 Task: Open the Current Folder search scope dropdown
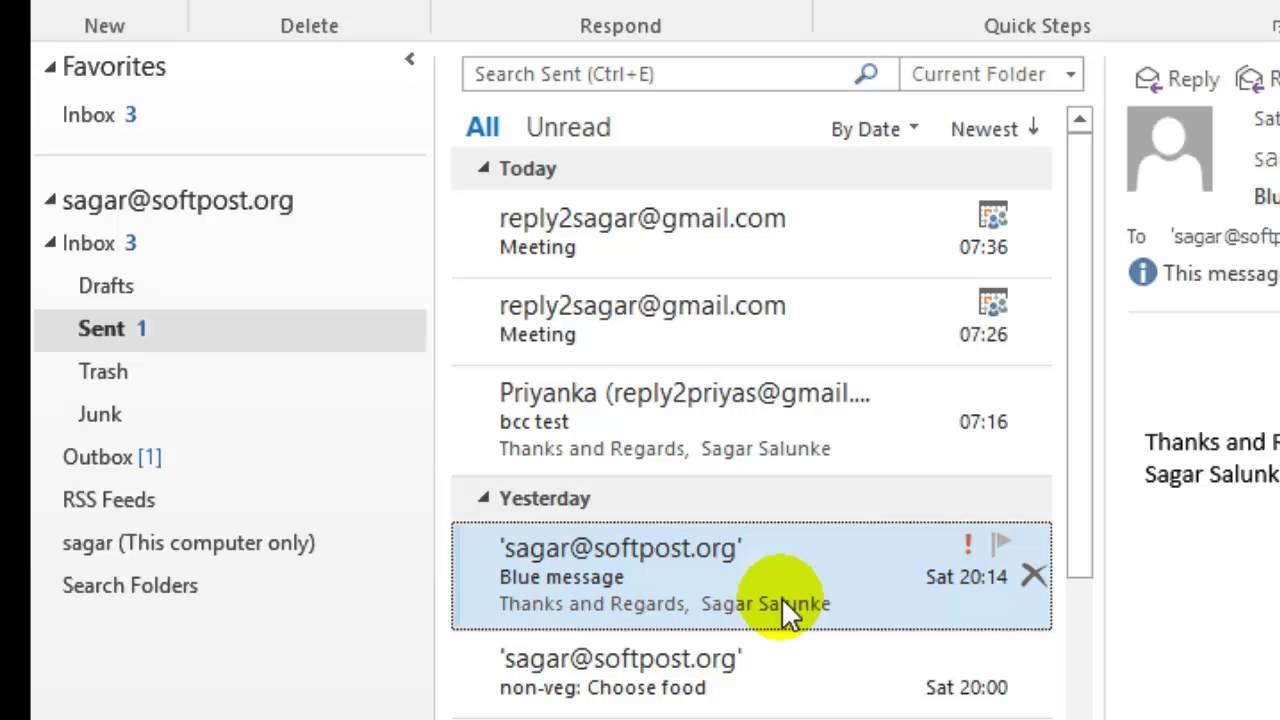point(1070,74)
